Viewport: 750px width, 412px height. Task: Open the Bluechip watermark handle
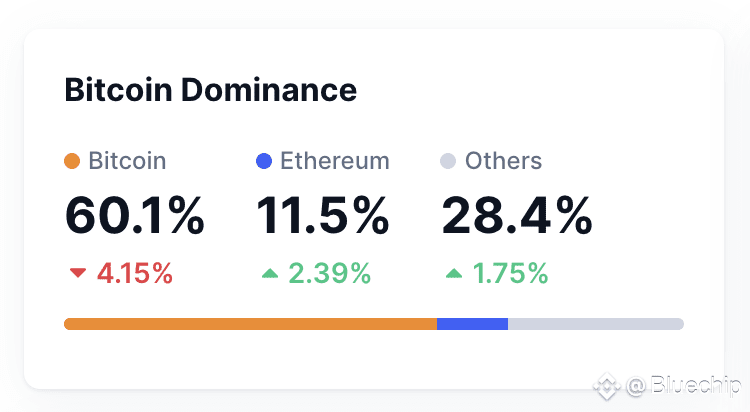click(x=696, y=386)
